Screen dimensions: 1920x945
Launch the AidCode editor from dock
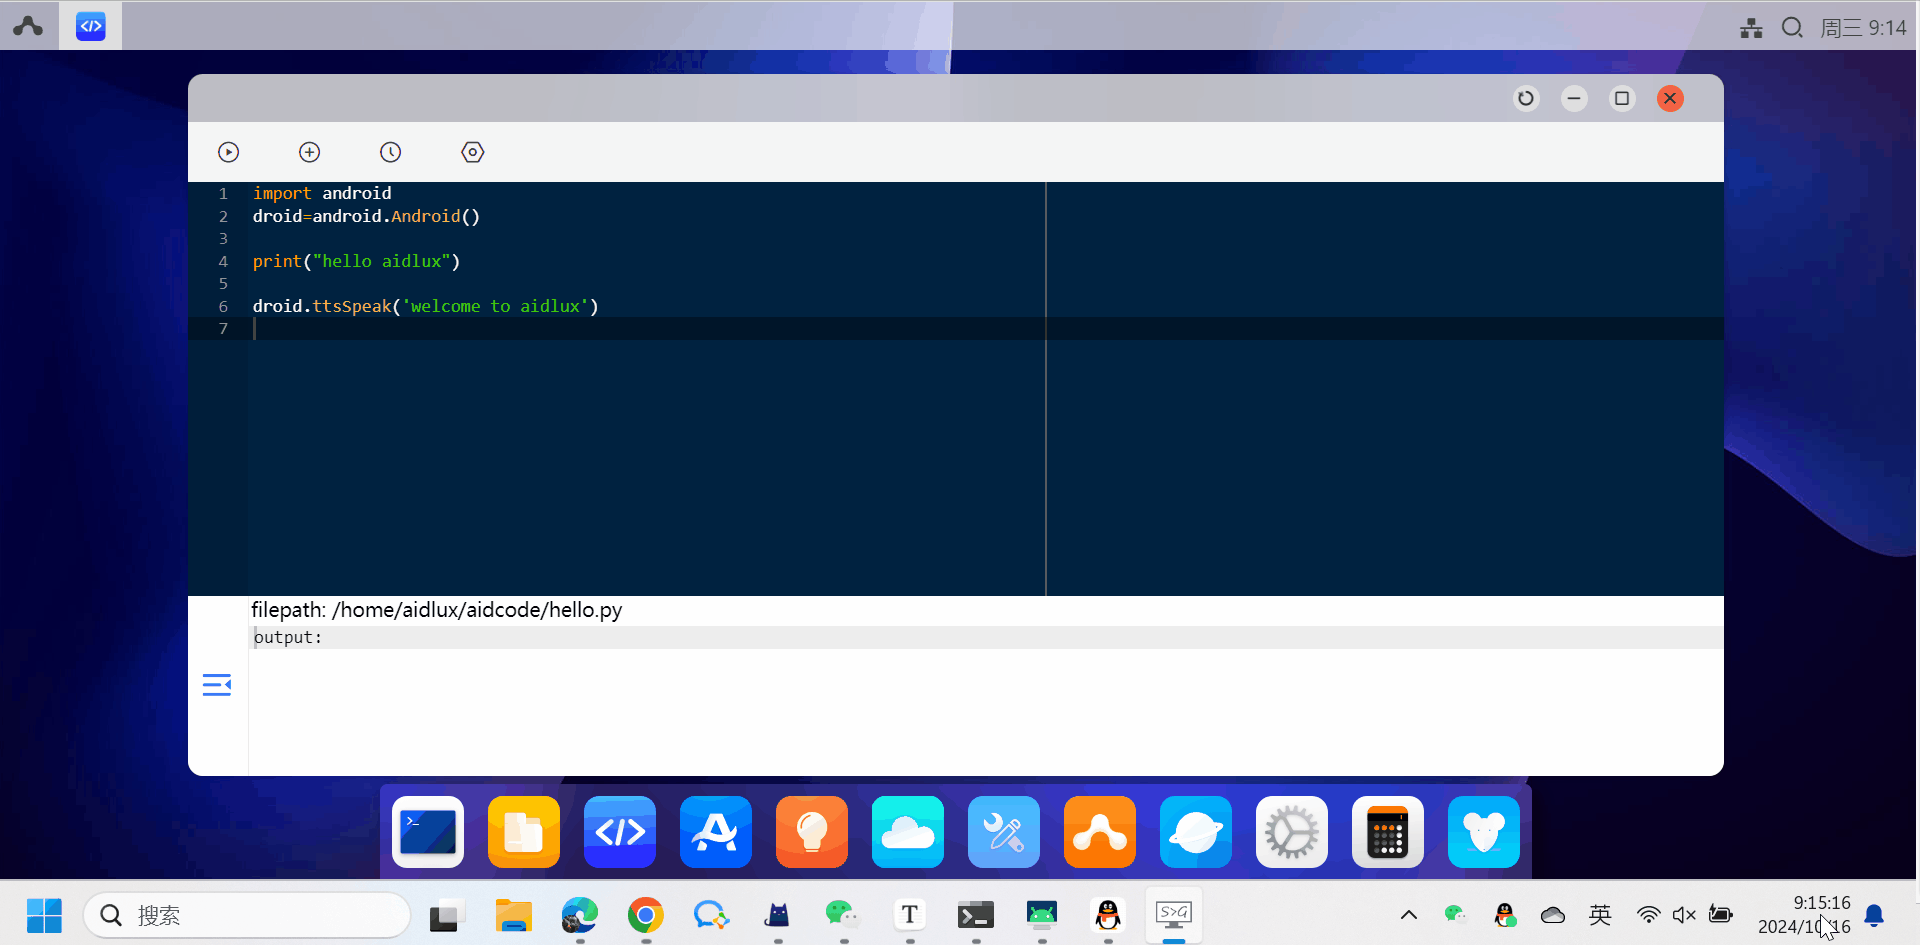tap(620, 832)
